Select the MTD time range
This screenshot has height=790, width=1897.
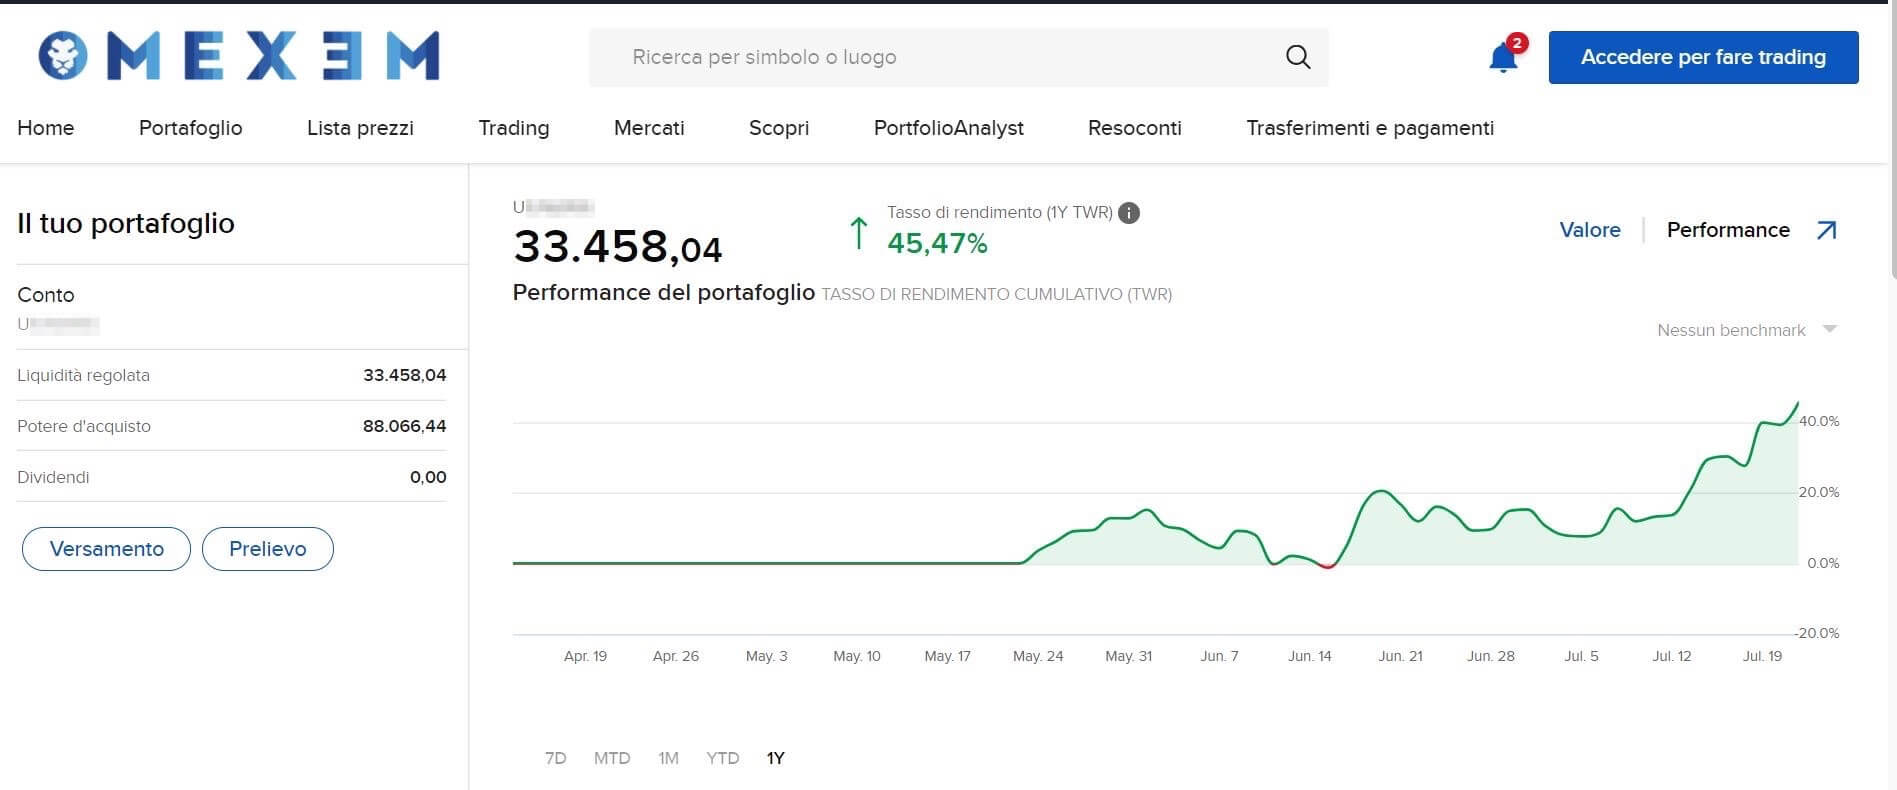[611, 758]
